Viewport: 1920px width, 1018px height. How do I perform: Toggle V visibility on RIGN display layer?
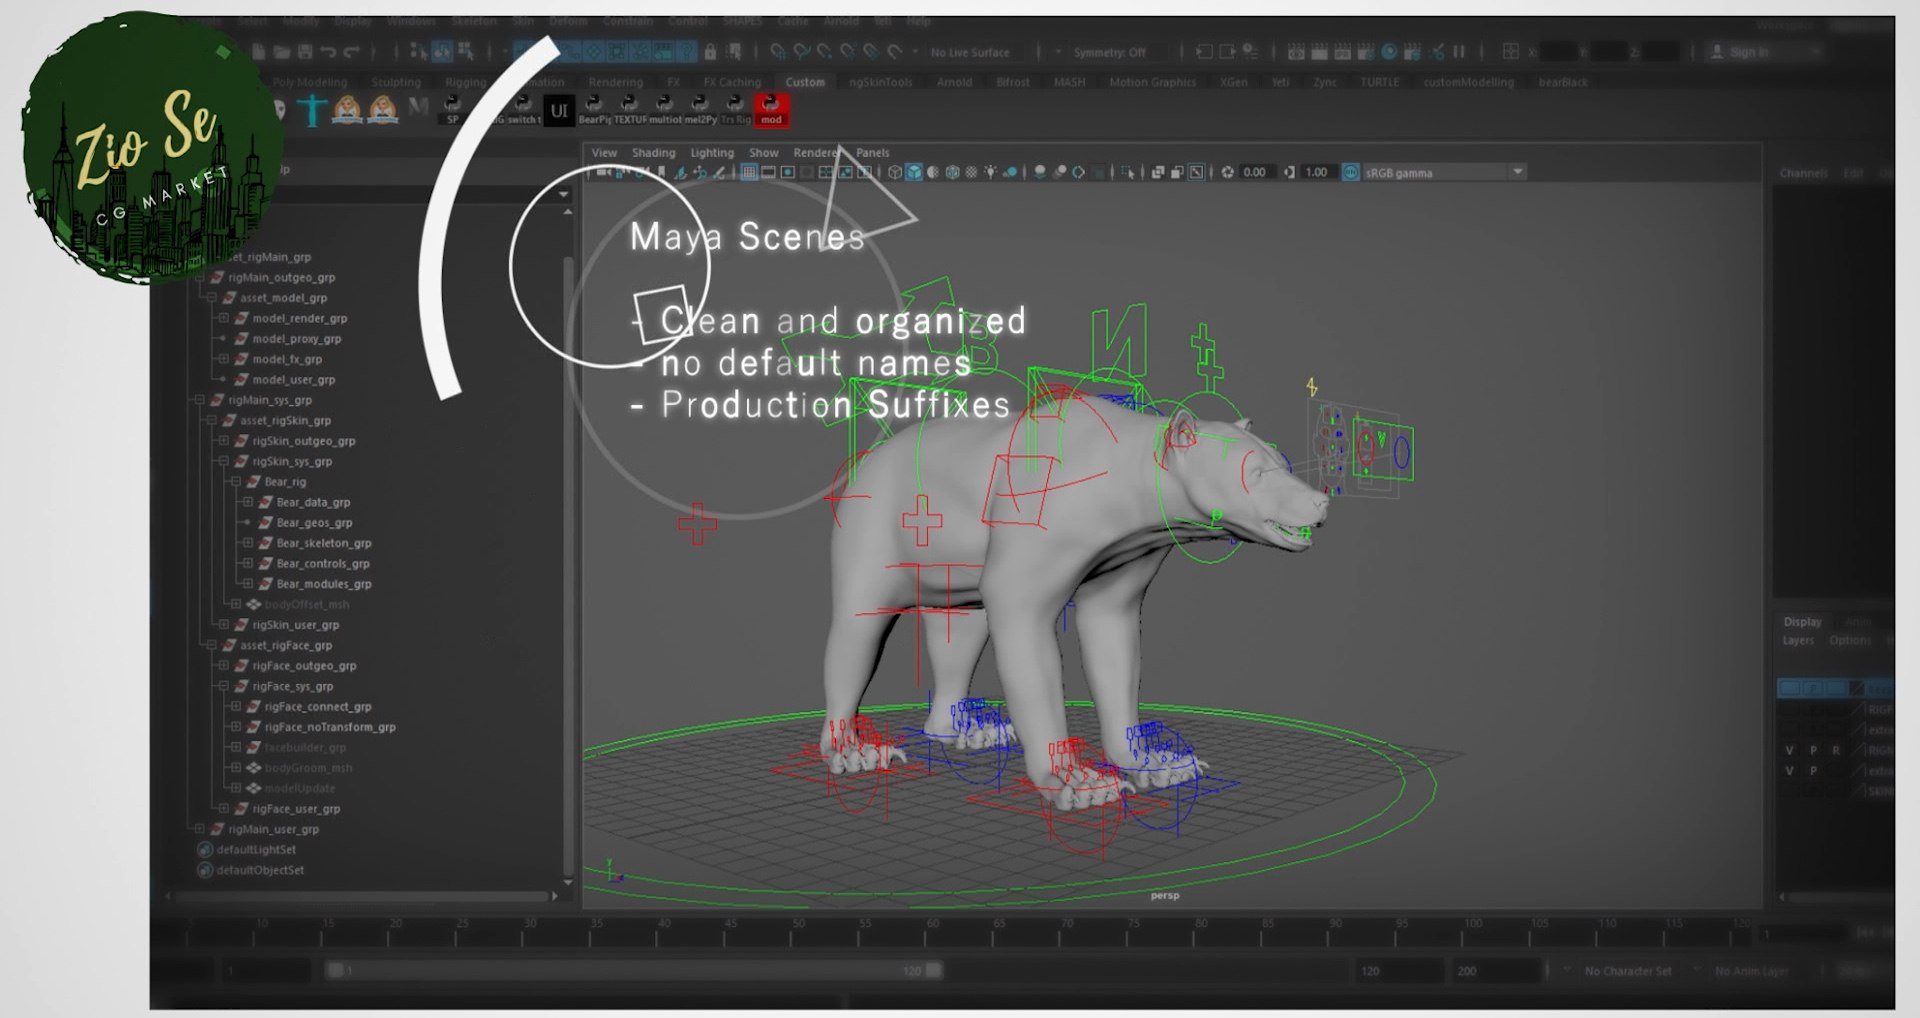[1789, 750]
